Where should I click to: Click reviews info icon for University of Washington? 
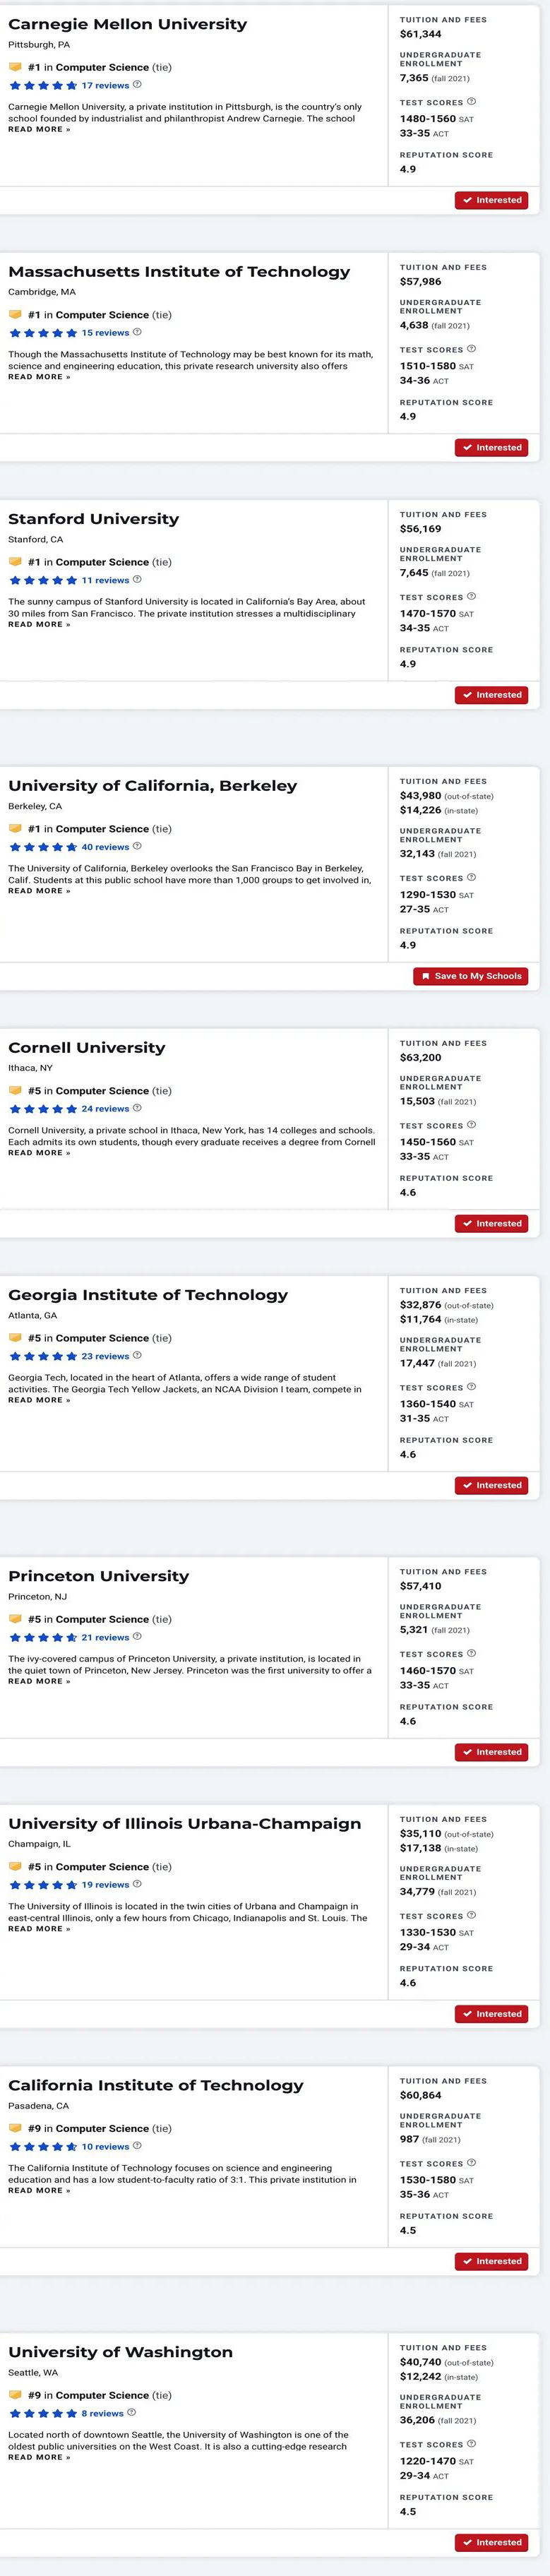tap(132, 2412)
